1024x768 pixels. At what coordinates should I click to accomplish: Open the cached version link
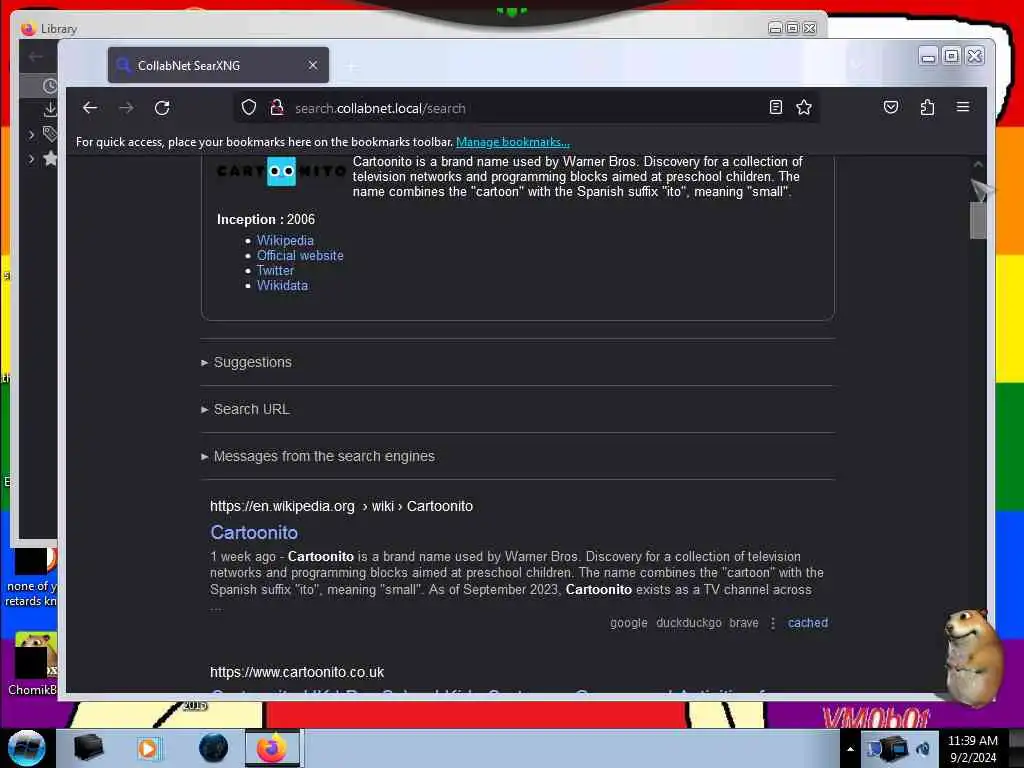(x=807, y=623)
